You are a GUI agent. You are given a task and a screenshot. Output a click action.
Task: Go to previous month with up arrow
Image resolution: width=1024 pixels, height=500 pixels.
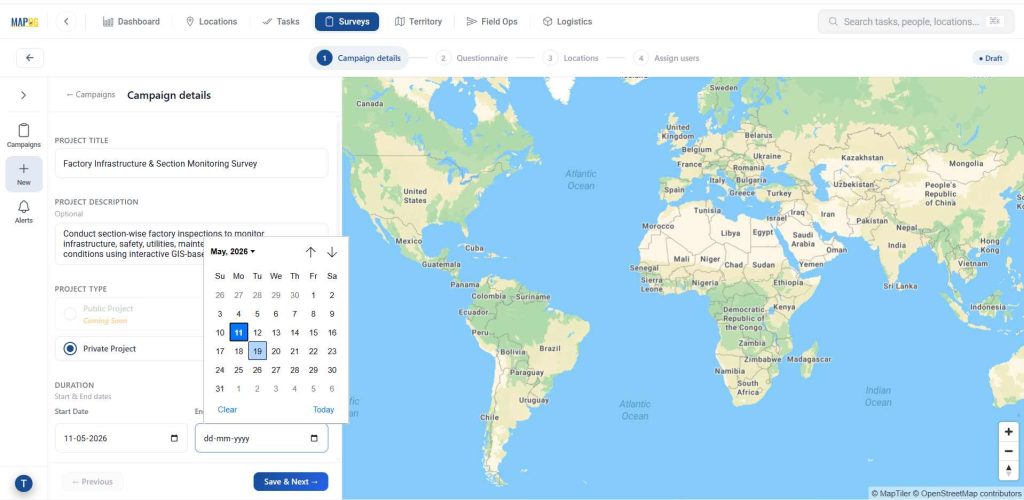[311, 252]
